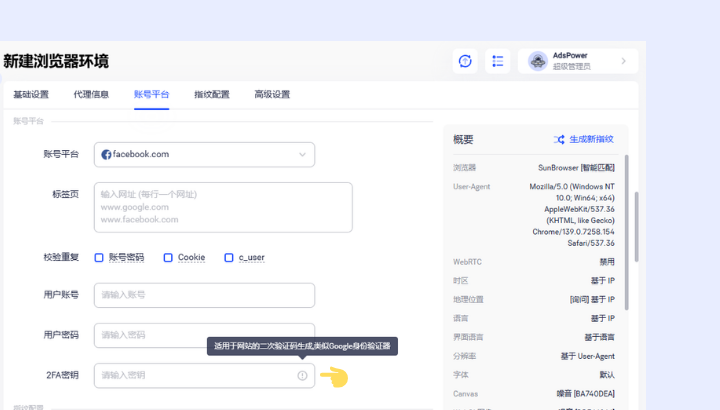This screenshot has height=410, width=720.
Task: Go to the 指纹配置 tab
Action: click(x=212, y=95)
